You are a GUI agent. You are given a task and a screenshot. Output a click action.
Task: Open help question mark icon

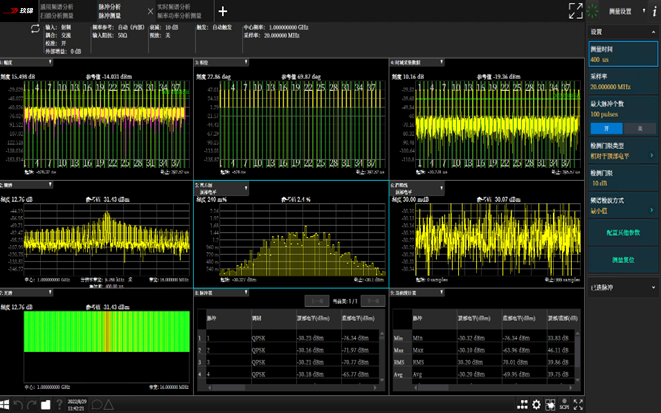pos(59,405)
